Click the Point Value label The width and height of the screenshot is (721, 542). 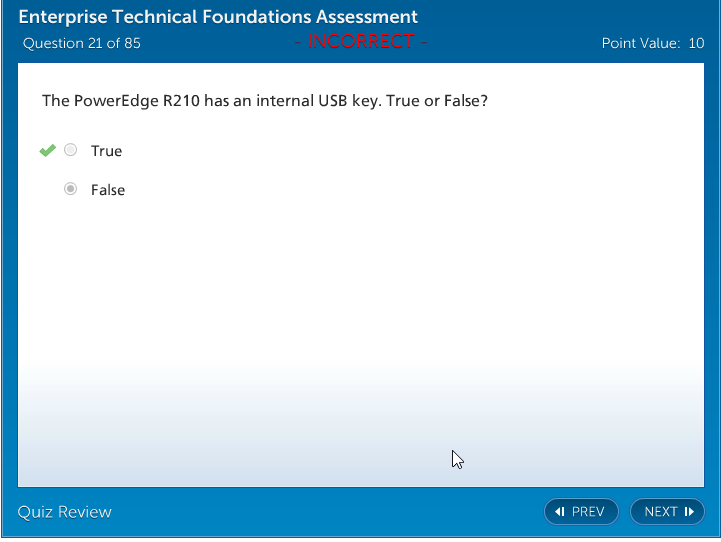pyautogui.click(x=640, y=43)
